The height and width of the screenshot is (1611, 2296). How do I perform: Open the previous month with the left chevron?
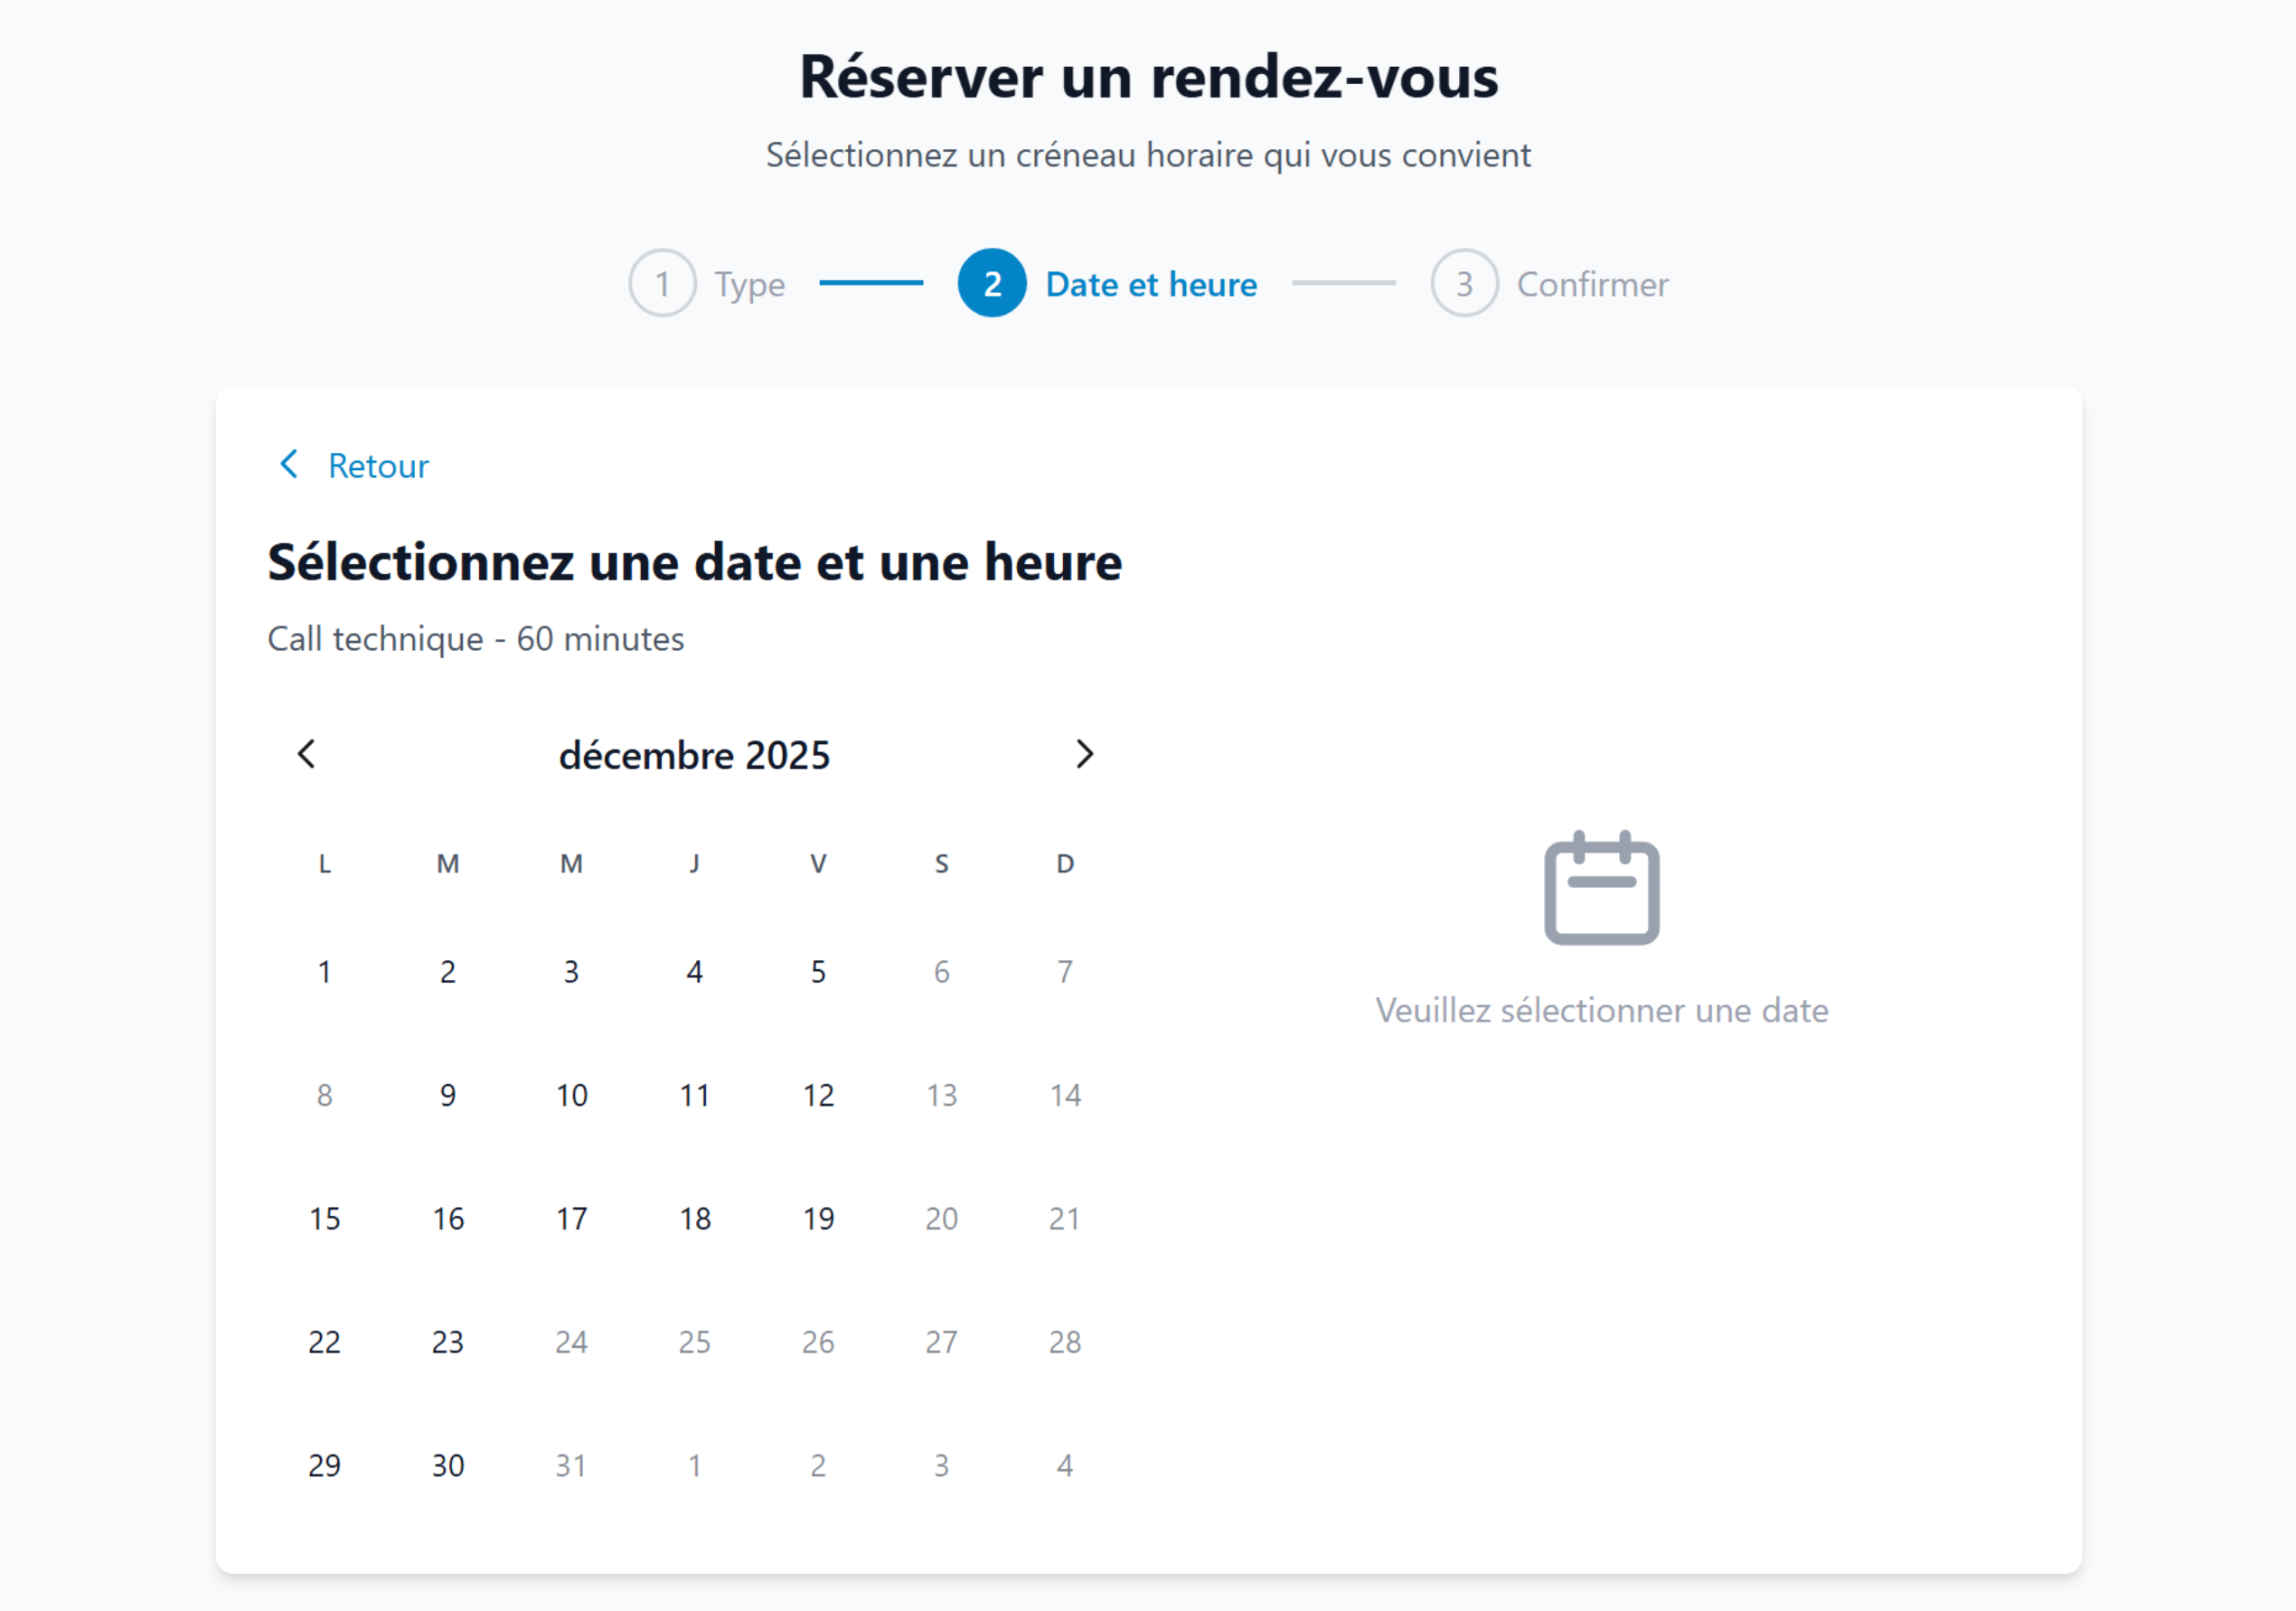306,755
